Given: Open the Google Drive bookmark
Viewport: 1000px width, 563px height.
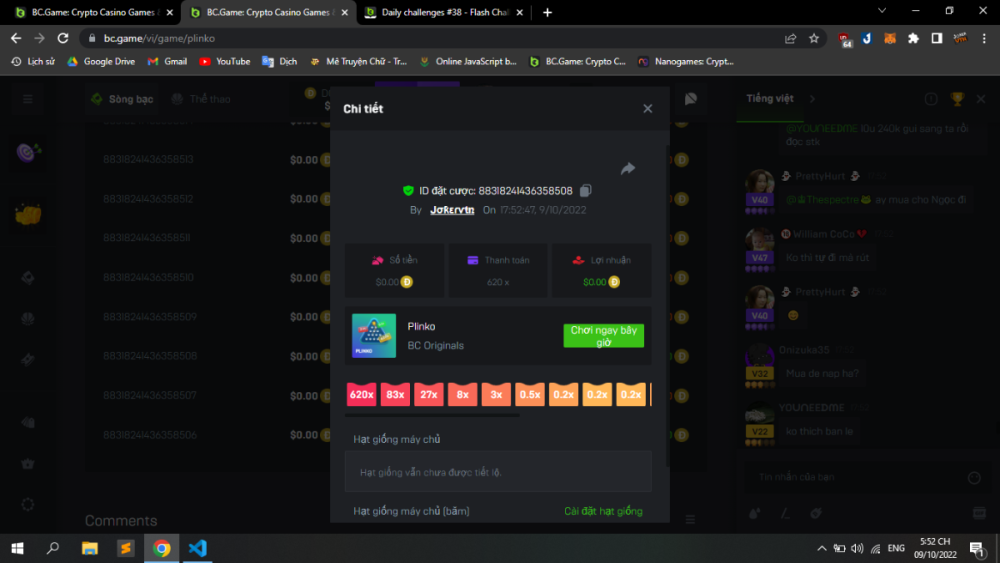Looking at the screenshot, I should tap(101, 61).
